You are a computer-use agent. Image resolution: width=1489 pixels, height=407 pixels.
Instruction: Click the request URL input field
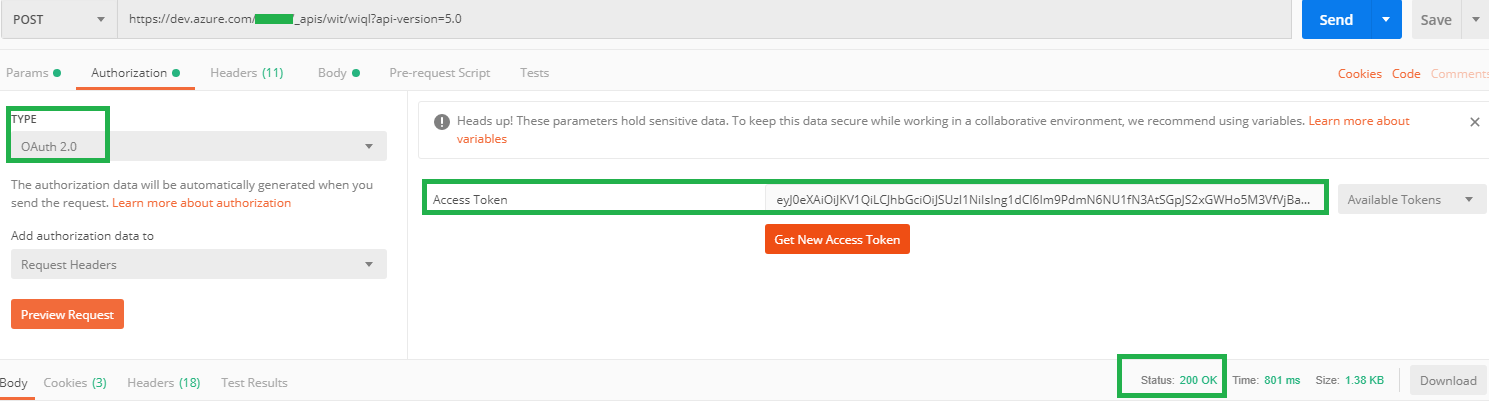coord(700,20)
